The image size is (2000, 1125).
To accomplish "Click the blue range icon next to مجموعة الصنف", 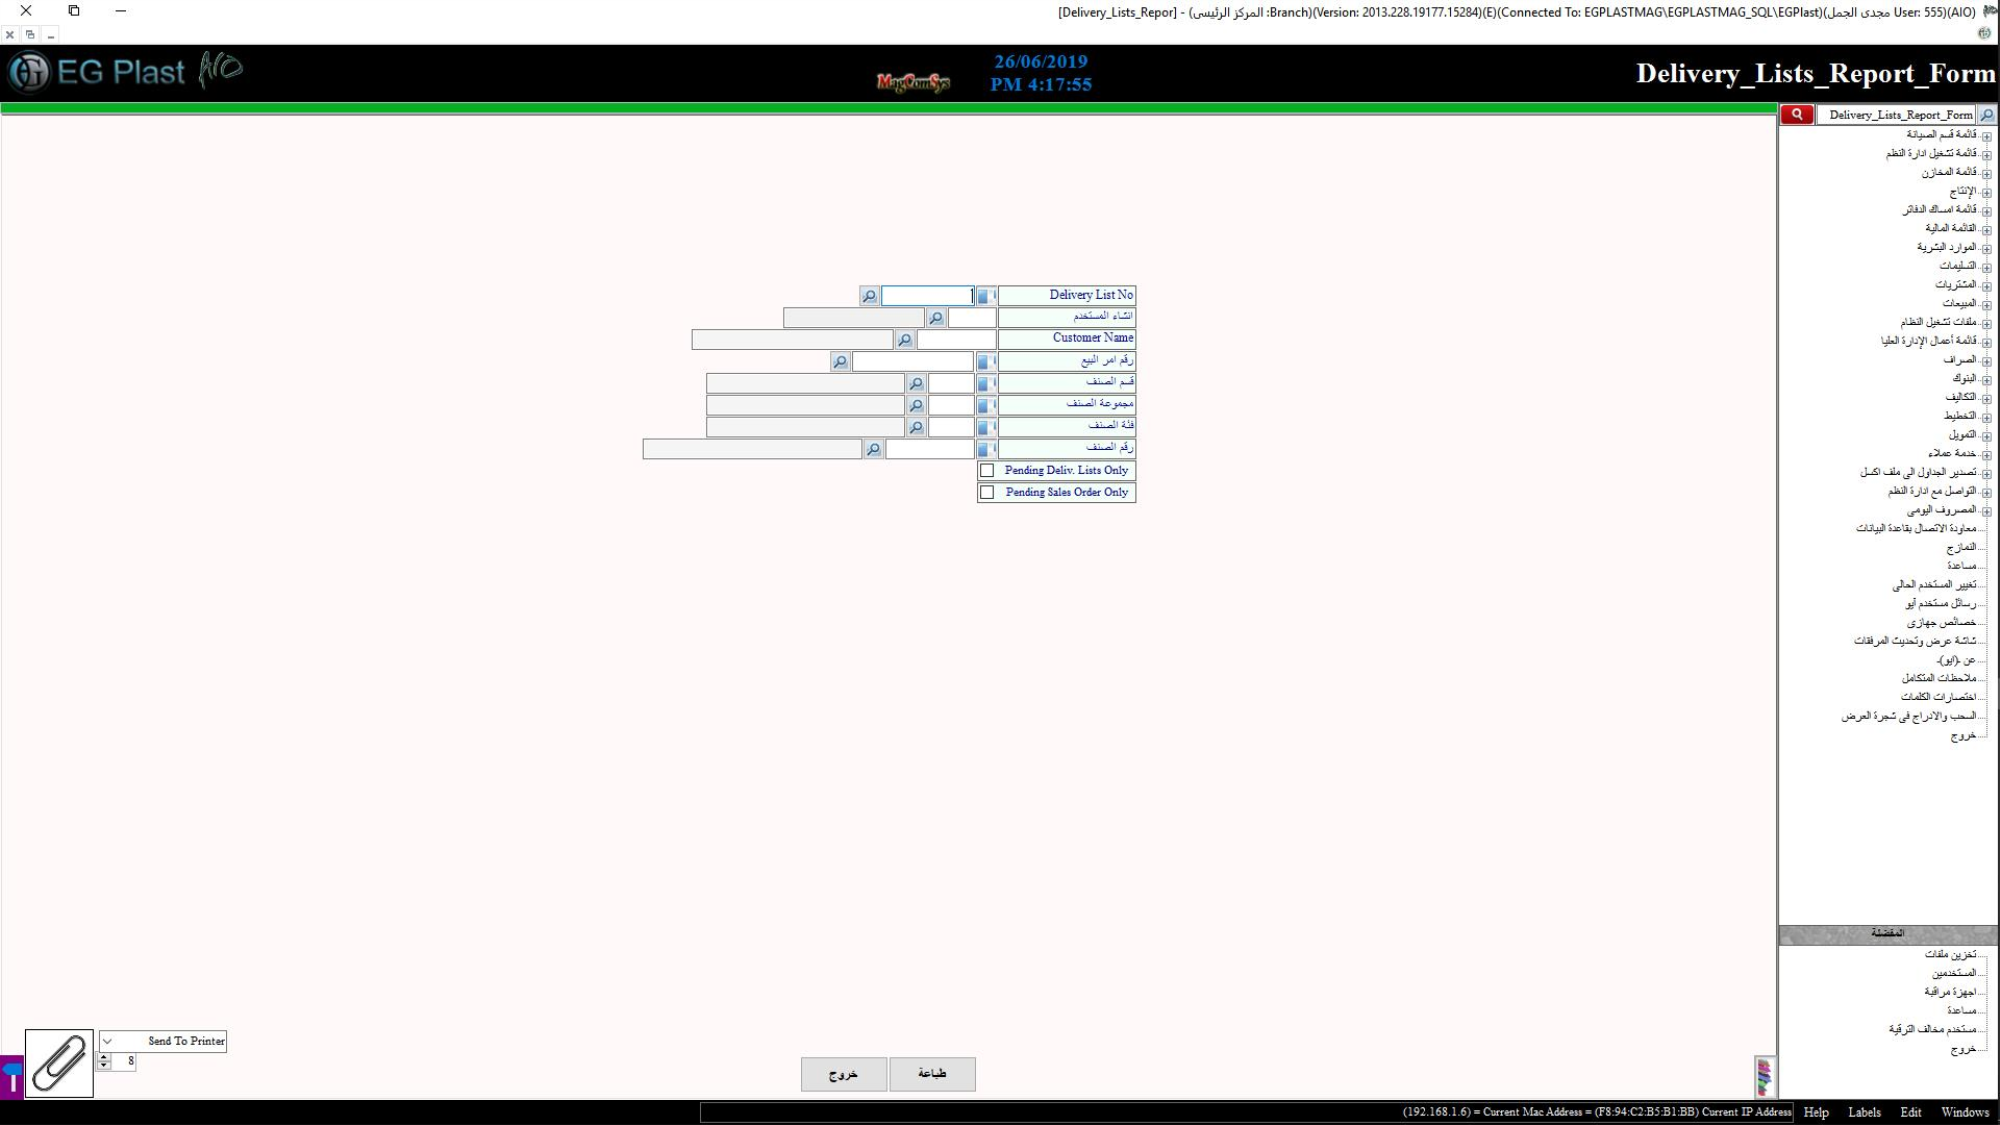I will 986,406.
